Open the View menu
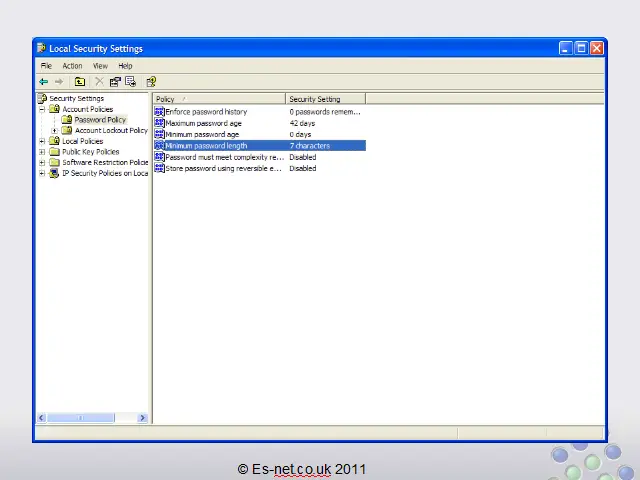The image size is (640, 480). tap(100, 66)
